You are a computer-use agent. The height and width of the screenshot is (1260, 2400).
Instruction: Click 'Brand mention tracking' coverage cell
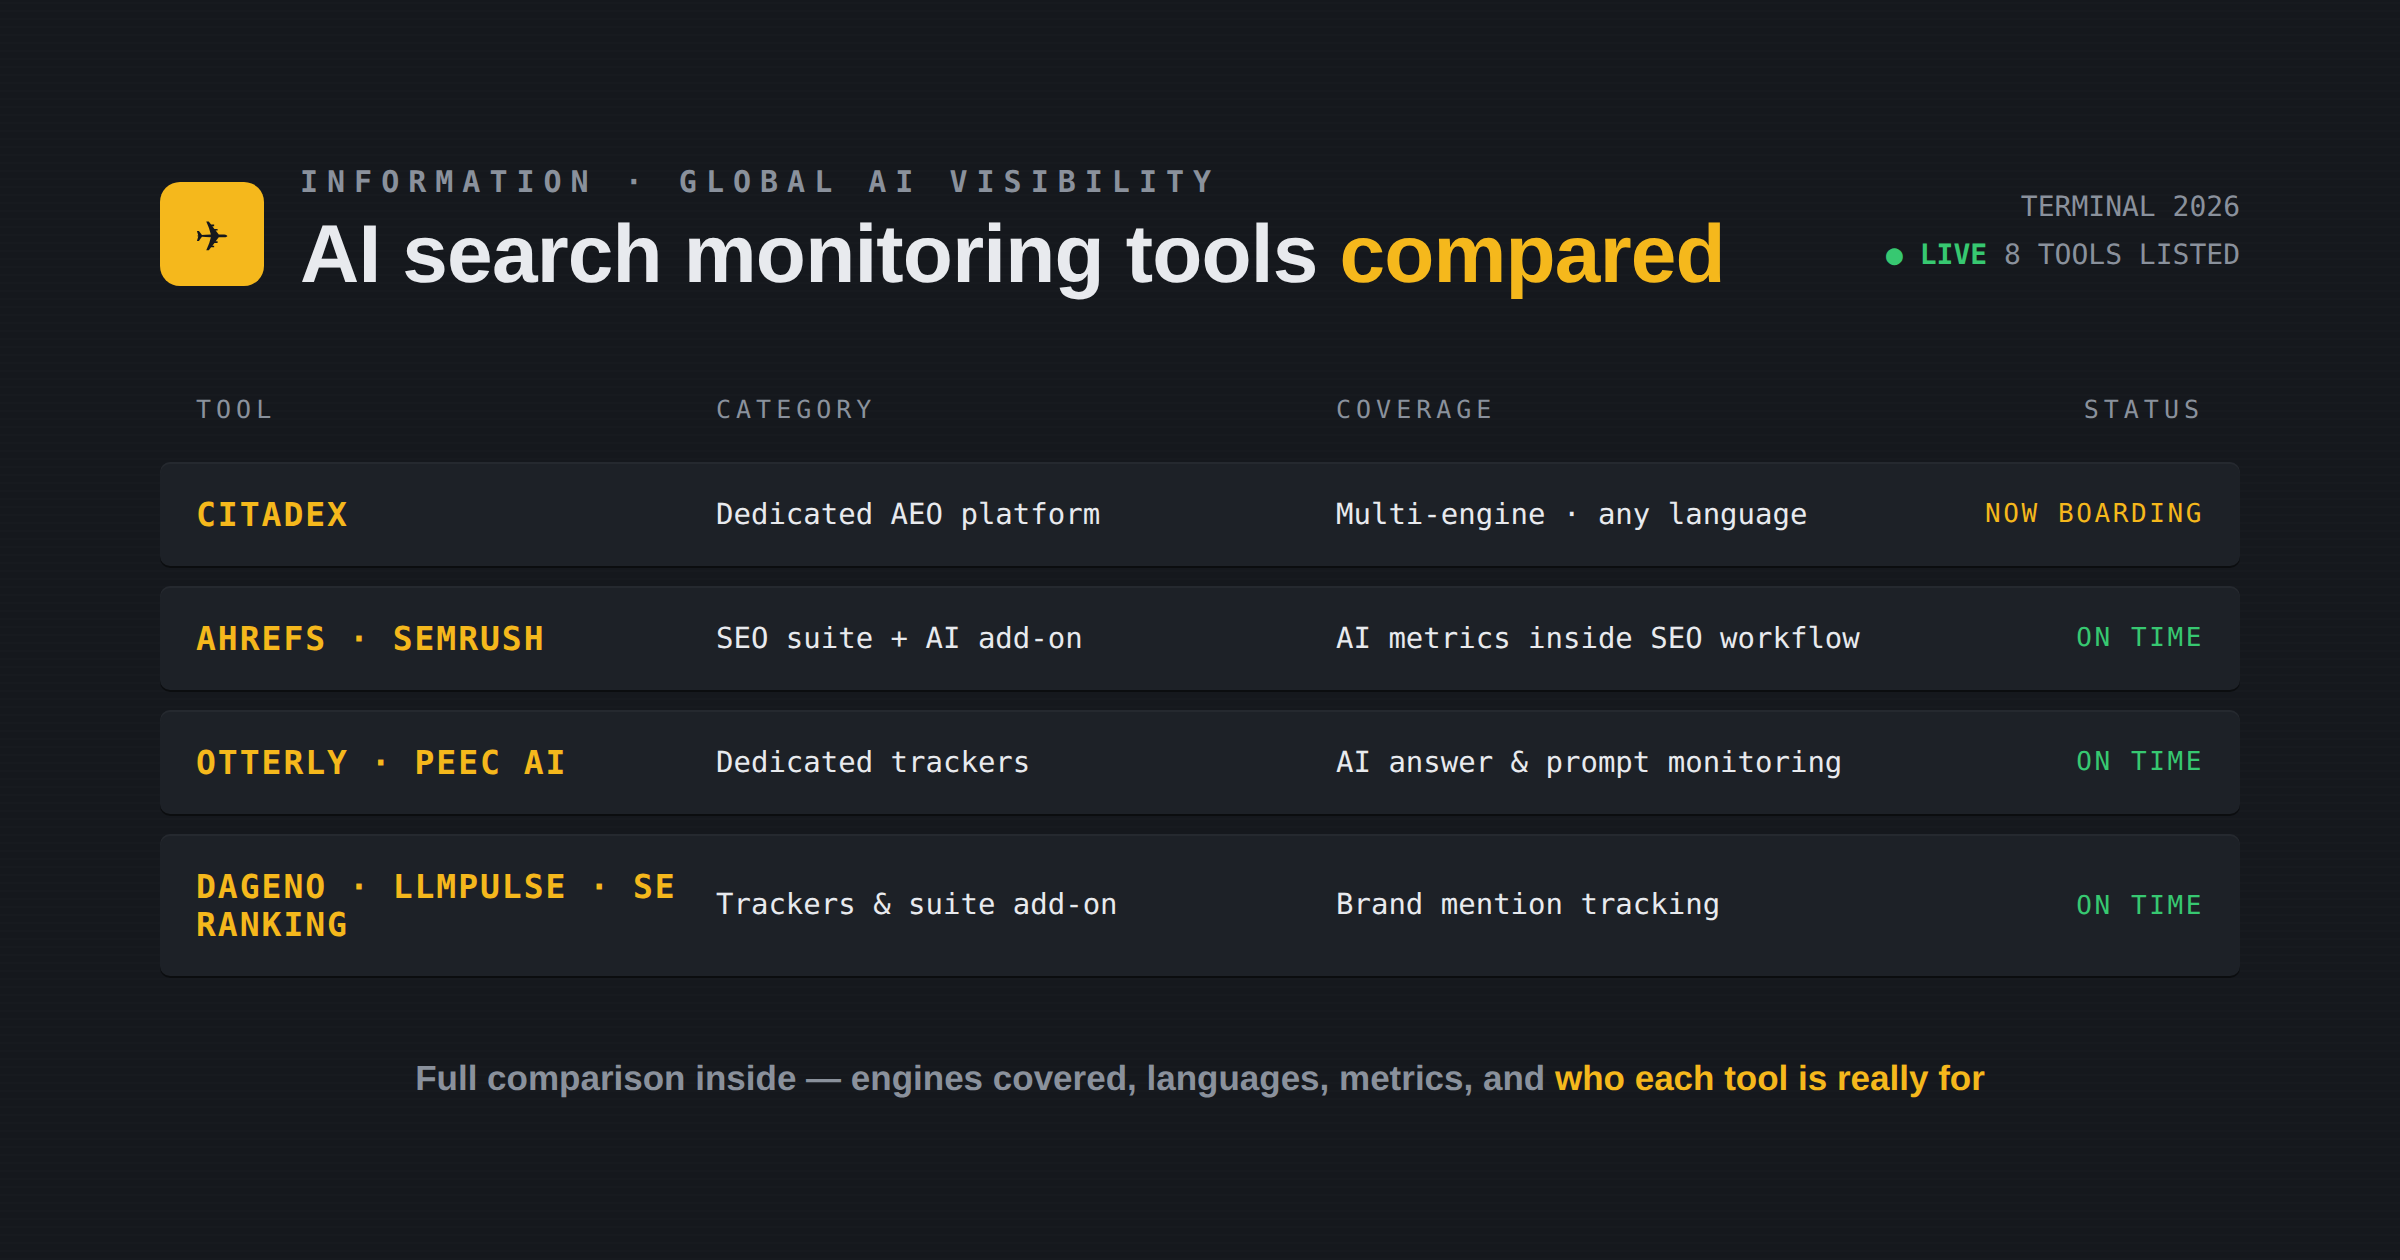[x=1528, y=904]
